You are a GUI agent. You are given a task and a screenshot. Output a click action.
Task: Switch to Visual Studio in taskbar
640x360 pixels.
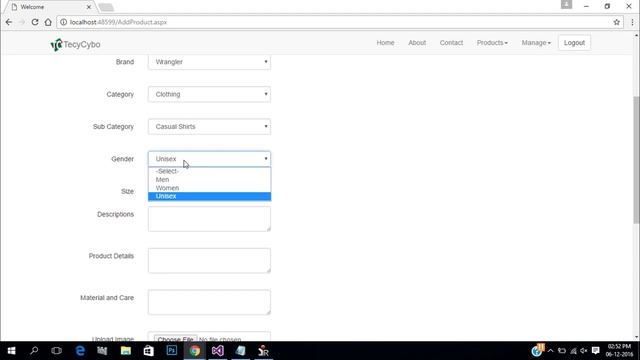[x=218, y=351]
